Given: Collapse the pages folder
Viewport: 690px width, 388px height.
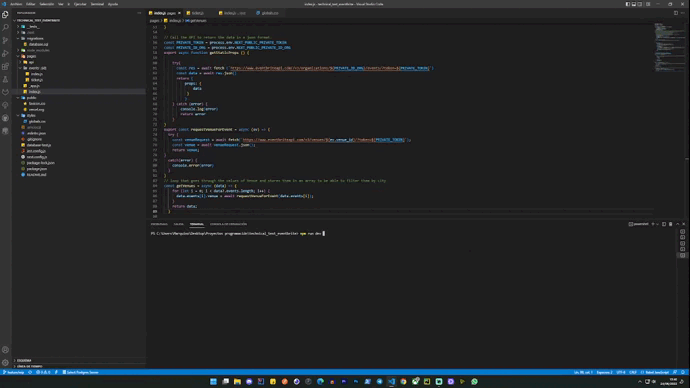Looking at the screenshot, I should click(x=31, y=56).
